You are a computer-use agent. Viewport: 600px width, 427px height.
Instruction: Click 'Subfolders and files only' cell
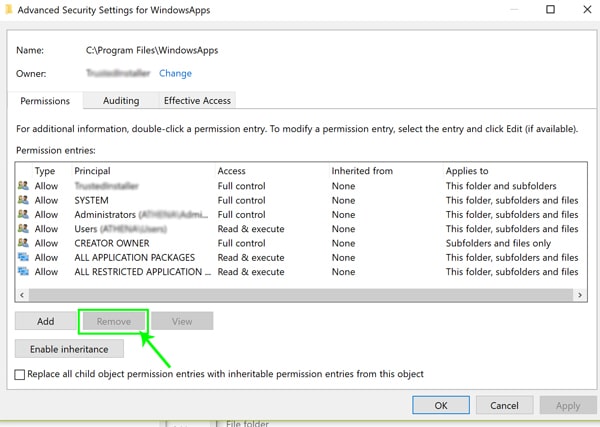[x=498, y=243]
